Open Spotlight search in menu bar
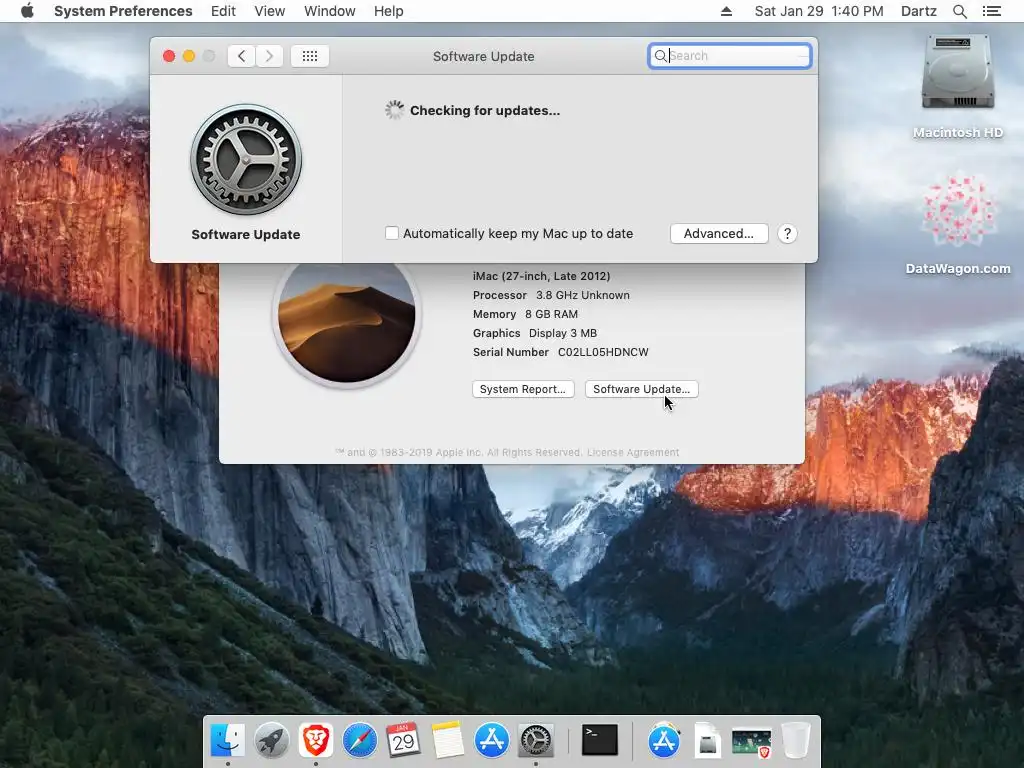 coord(959,11)
